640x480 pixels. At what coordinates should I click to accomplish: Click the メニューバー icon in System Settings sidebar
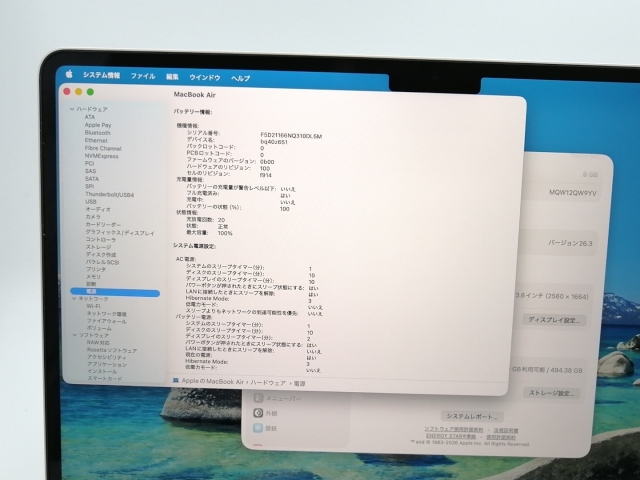258,398
